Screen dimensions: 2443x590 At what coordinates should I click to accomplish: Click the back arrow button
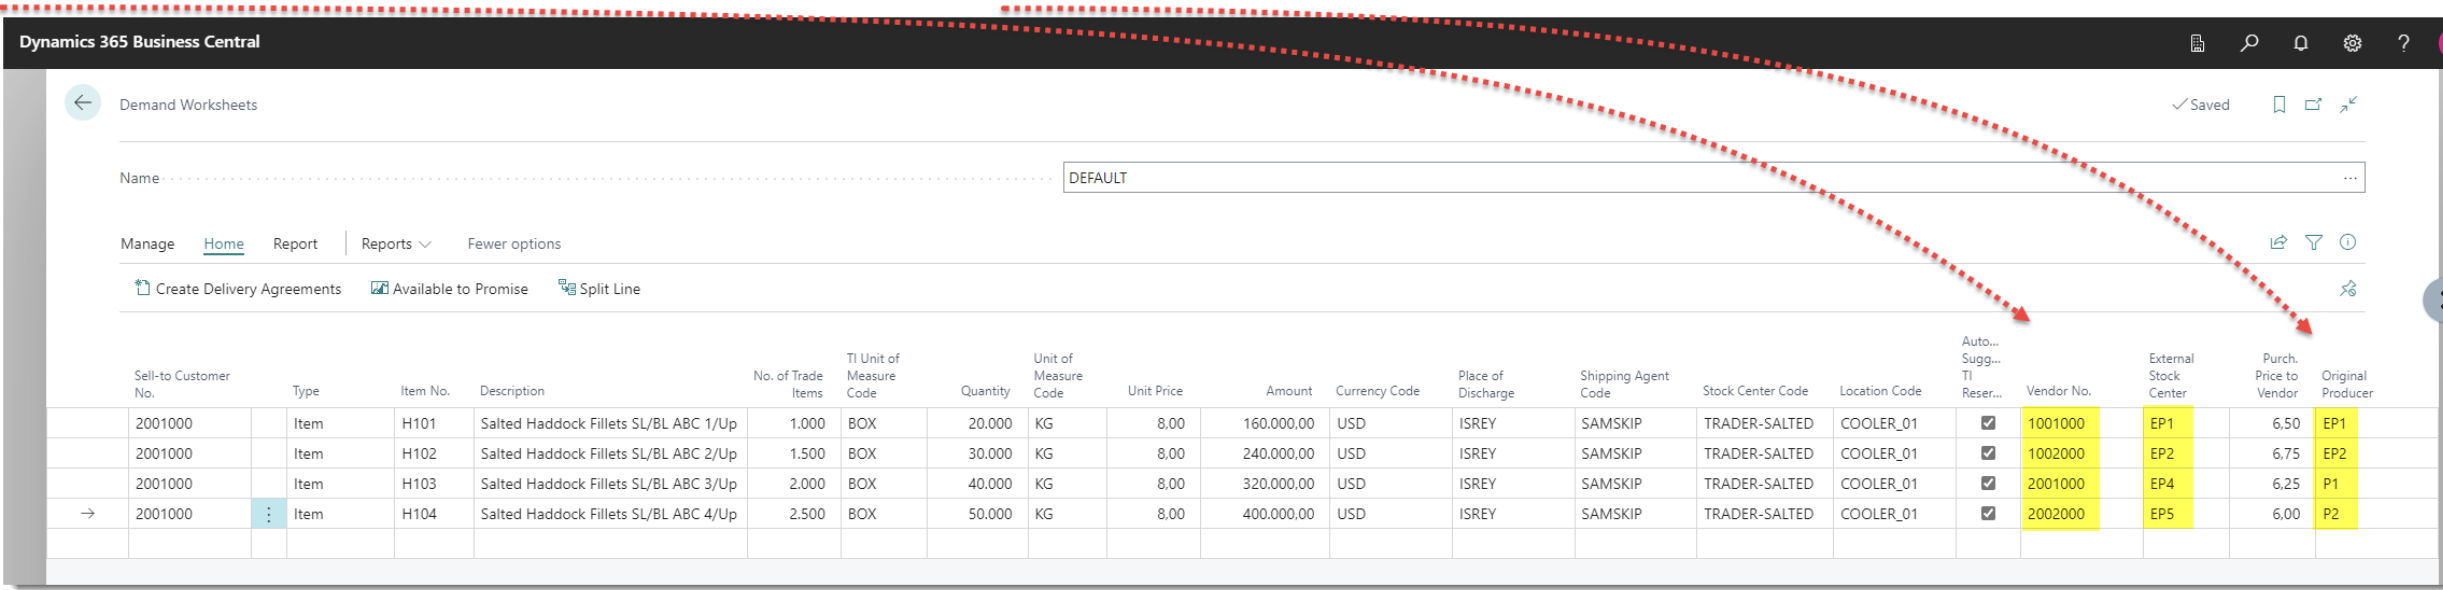[83, 103]
